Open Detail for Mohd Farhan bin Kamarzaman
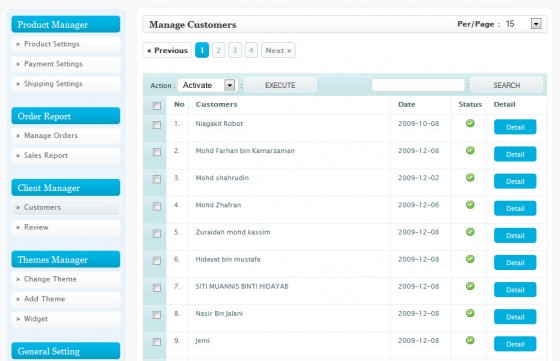Viewport: 560px width, 361px height. pyautogui.click(x=515, y=154)
